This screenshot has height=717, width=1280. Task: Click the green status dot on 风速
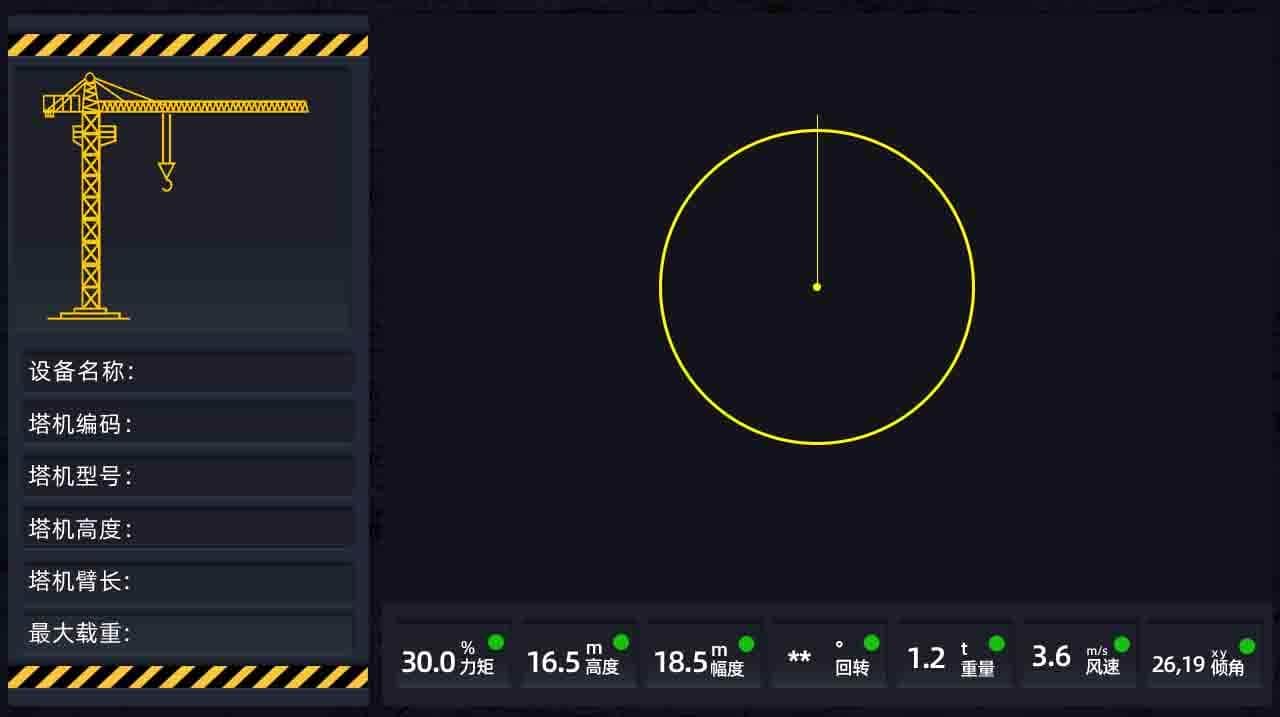click(1121, 644)
